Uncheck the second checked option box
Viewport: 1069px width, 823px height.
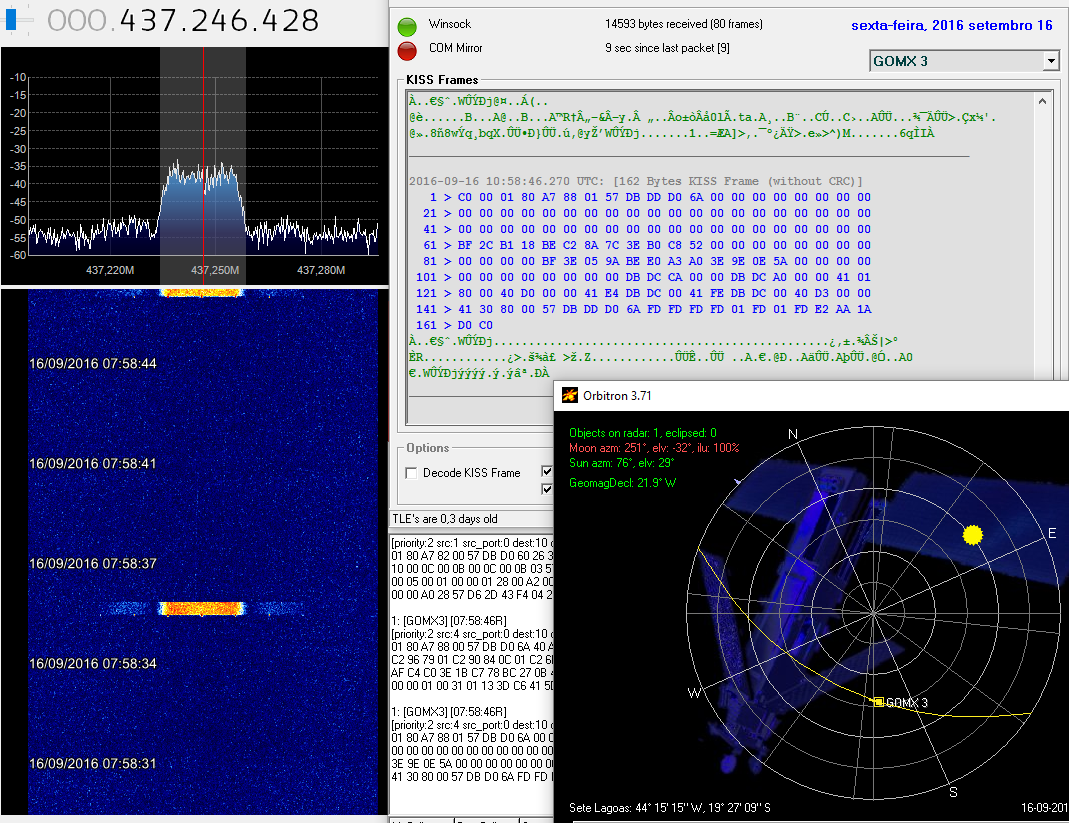[547, 489]
